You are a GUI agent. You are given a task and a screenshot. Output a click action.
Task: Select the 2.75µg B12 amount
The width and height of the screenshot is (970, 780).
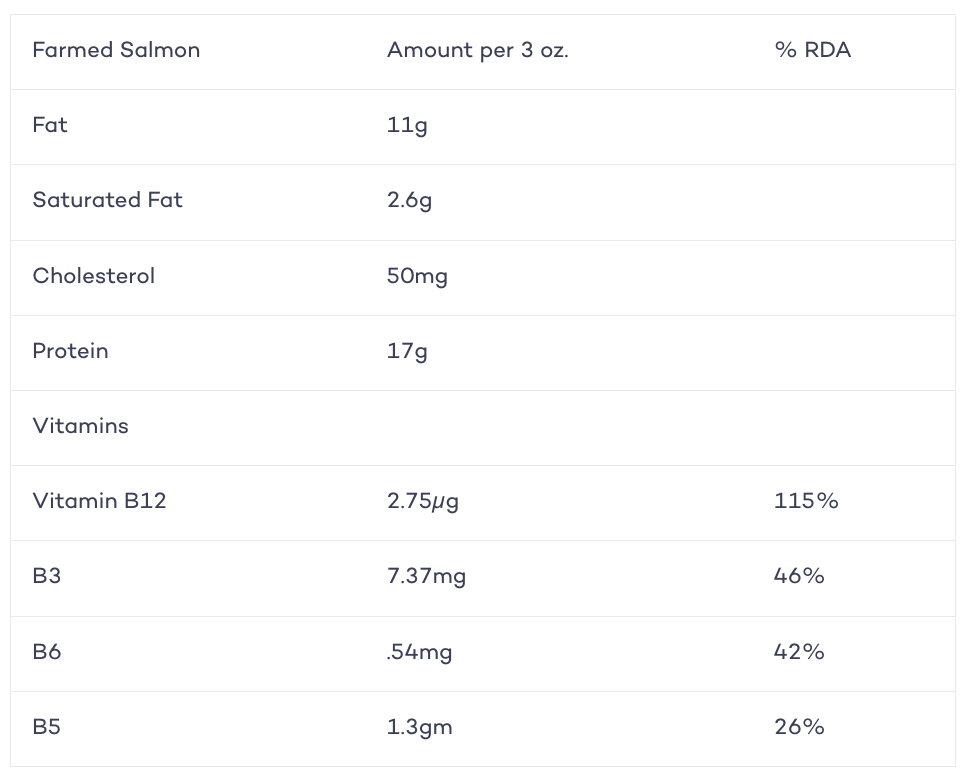coord(423,502)
